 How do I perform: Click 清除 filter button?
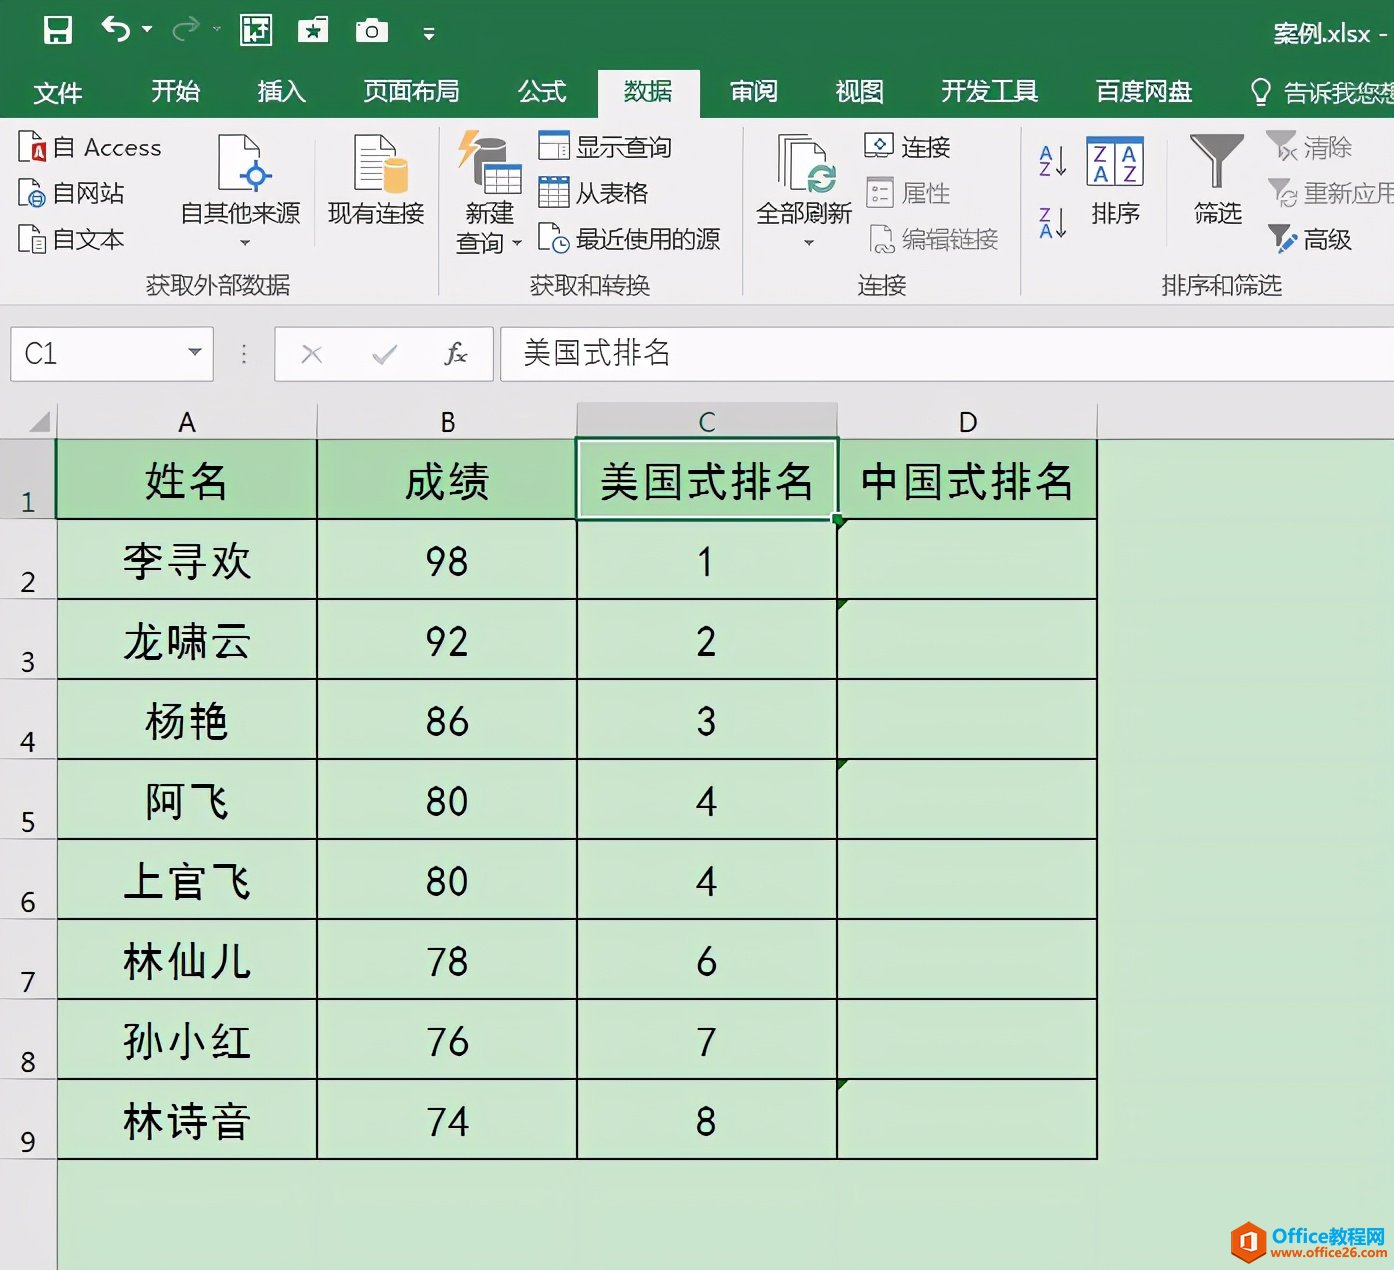[1309, 147]
